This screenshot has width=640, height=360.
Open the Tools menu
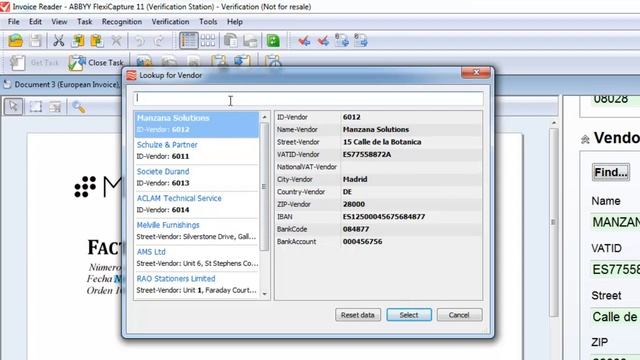click(208, 22)
